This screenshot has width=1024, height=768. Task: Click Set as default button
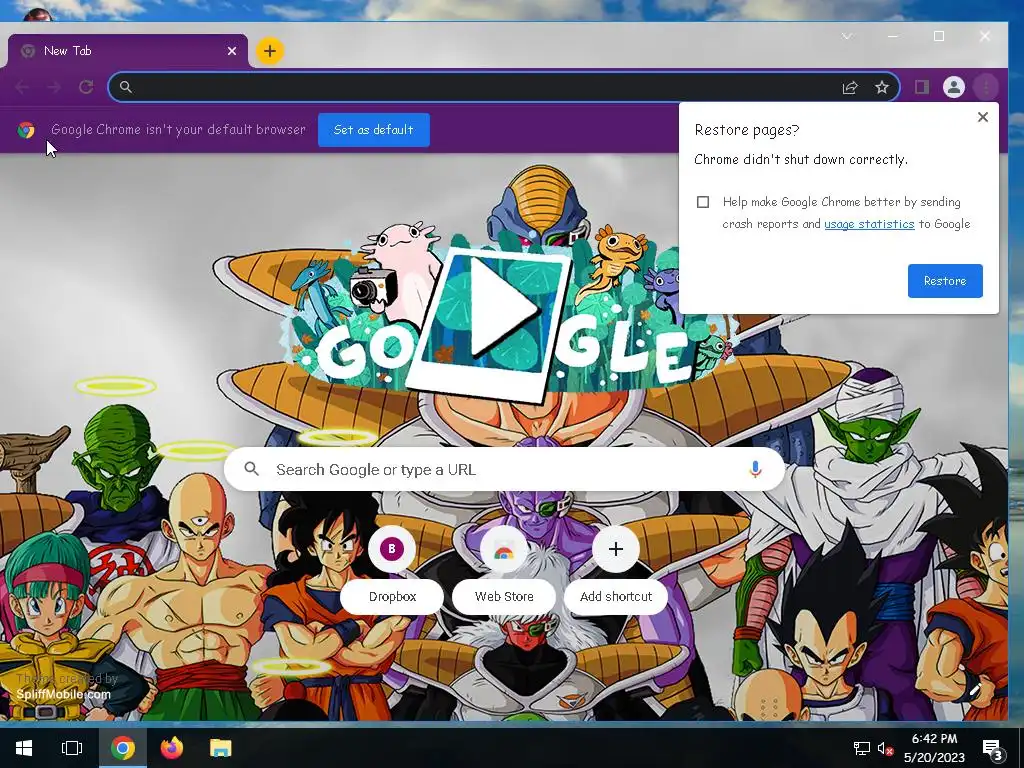pyautogui.click(x=374, y=130)
